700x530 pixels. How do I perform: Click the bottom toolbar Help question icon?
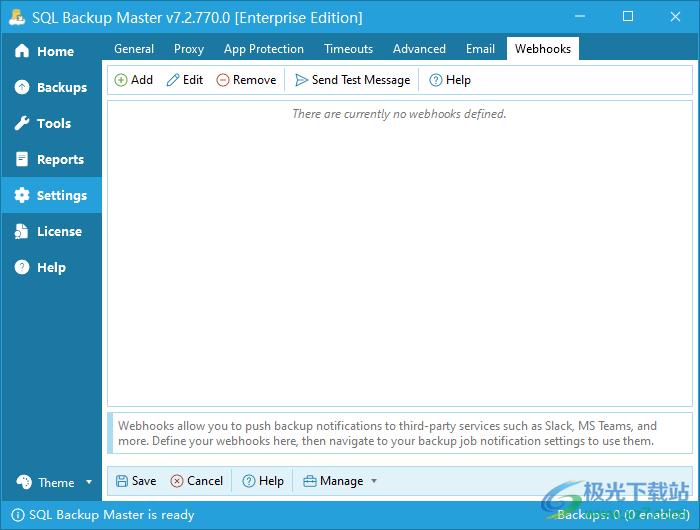tap(249, 481)
